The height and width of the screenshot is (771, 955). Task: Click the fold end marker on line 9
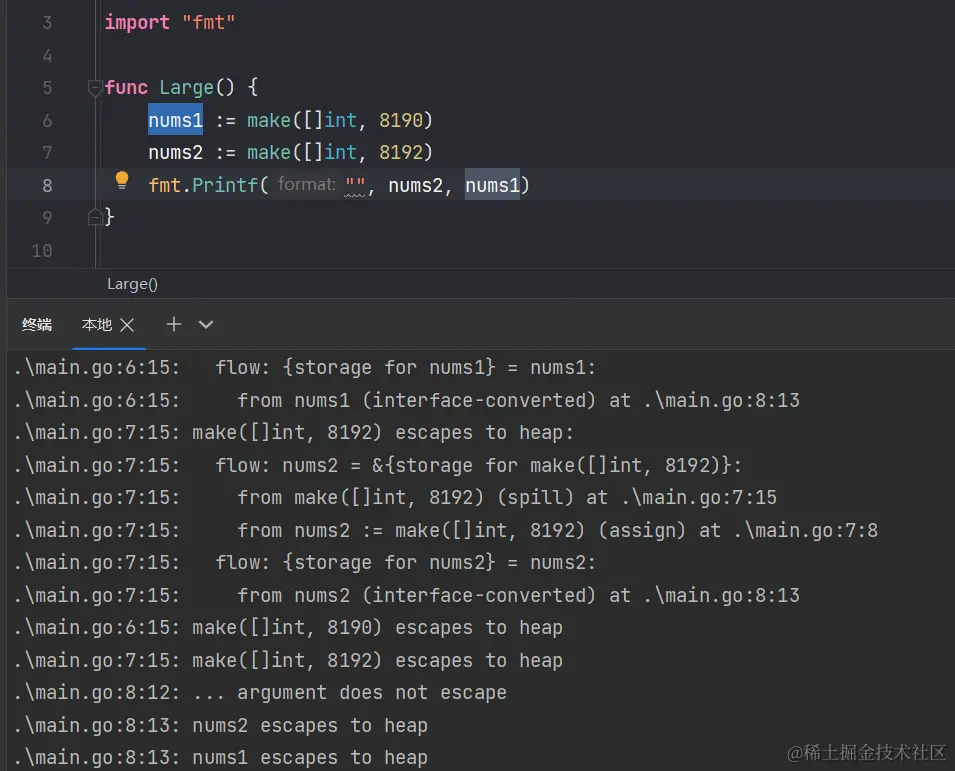(x=94, y=217)
